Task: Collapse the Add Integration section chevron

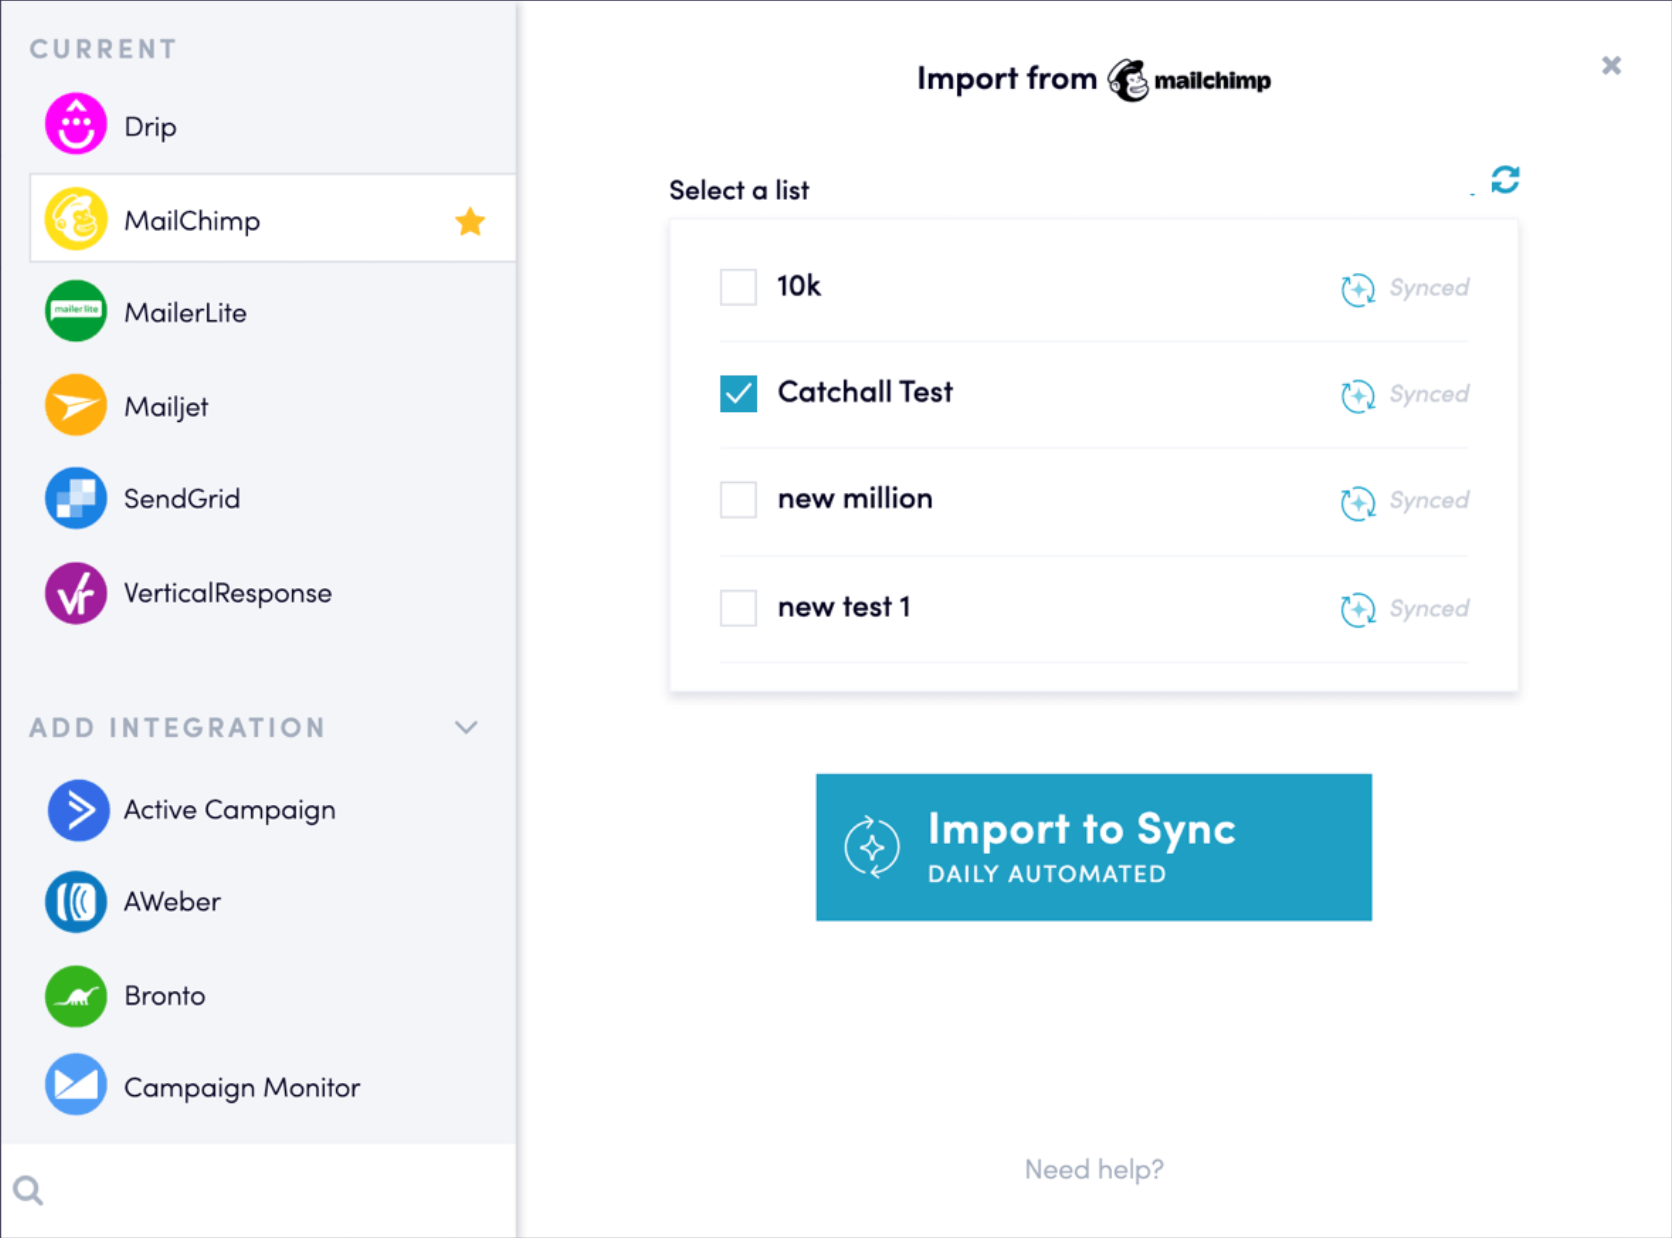Action: point(466,727)
